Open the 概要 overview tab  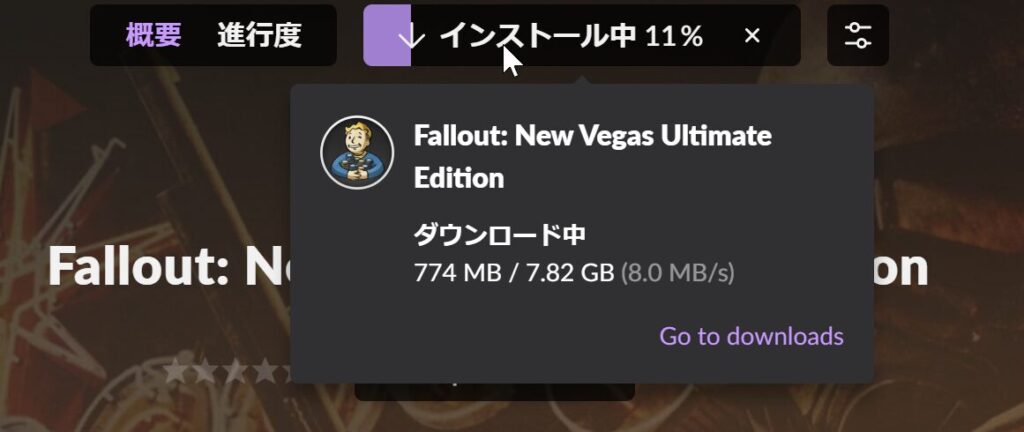pos(153,35)
